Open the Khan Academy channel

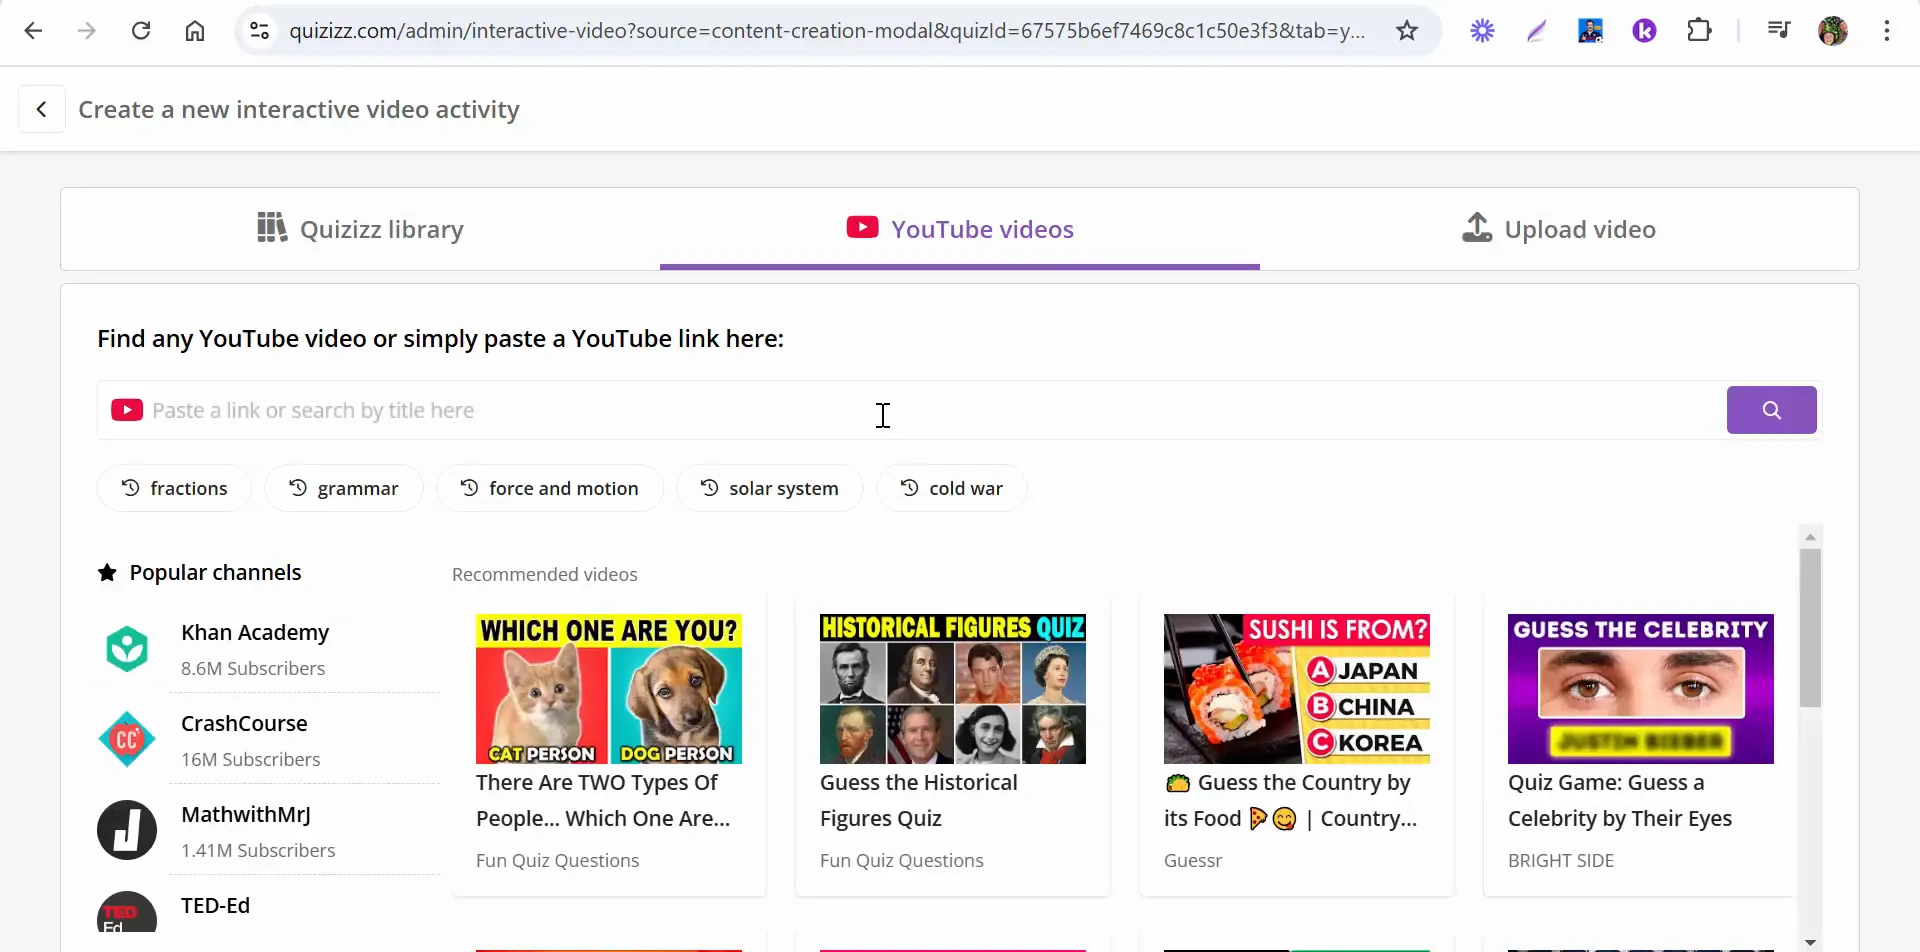[x=255, y=633]
